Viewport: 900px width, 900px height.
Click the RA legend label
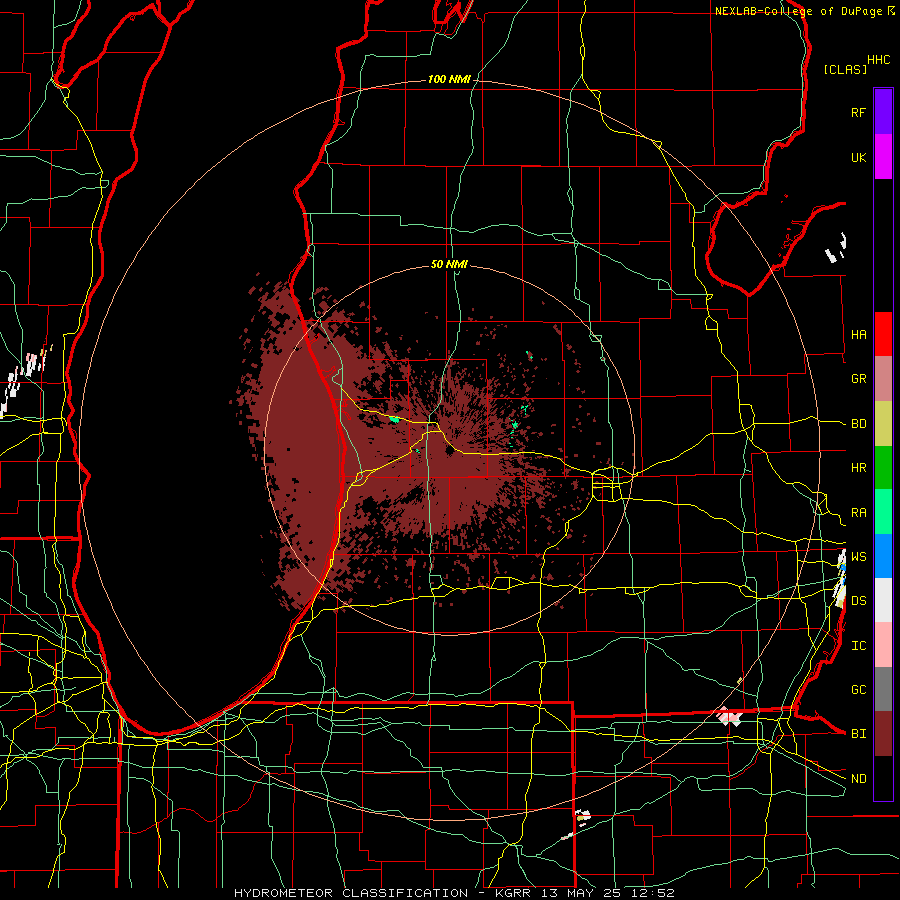(859, 513)
